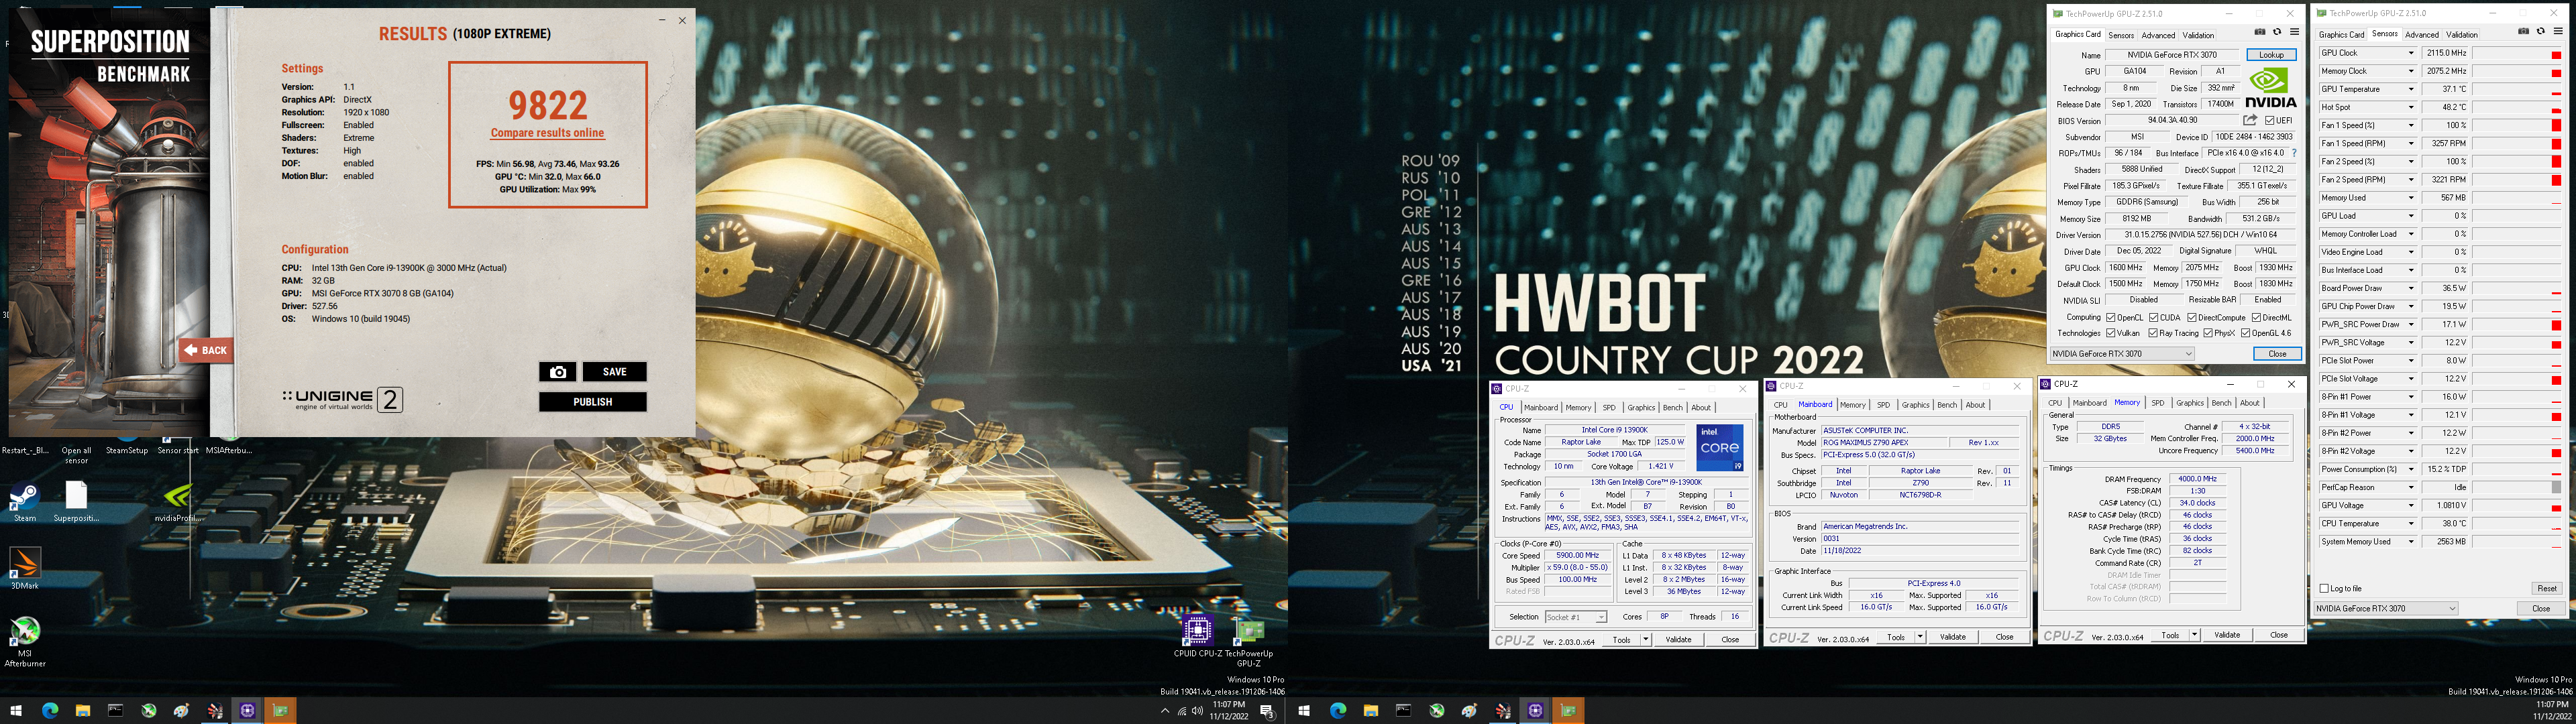Viewport: 2576px width, 724px height.
Task: Expand the Hot Spot sensor dropdown
Action: coord(2410,107)
